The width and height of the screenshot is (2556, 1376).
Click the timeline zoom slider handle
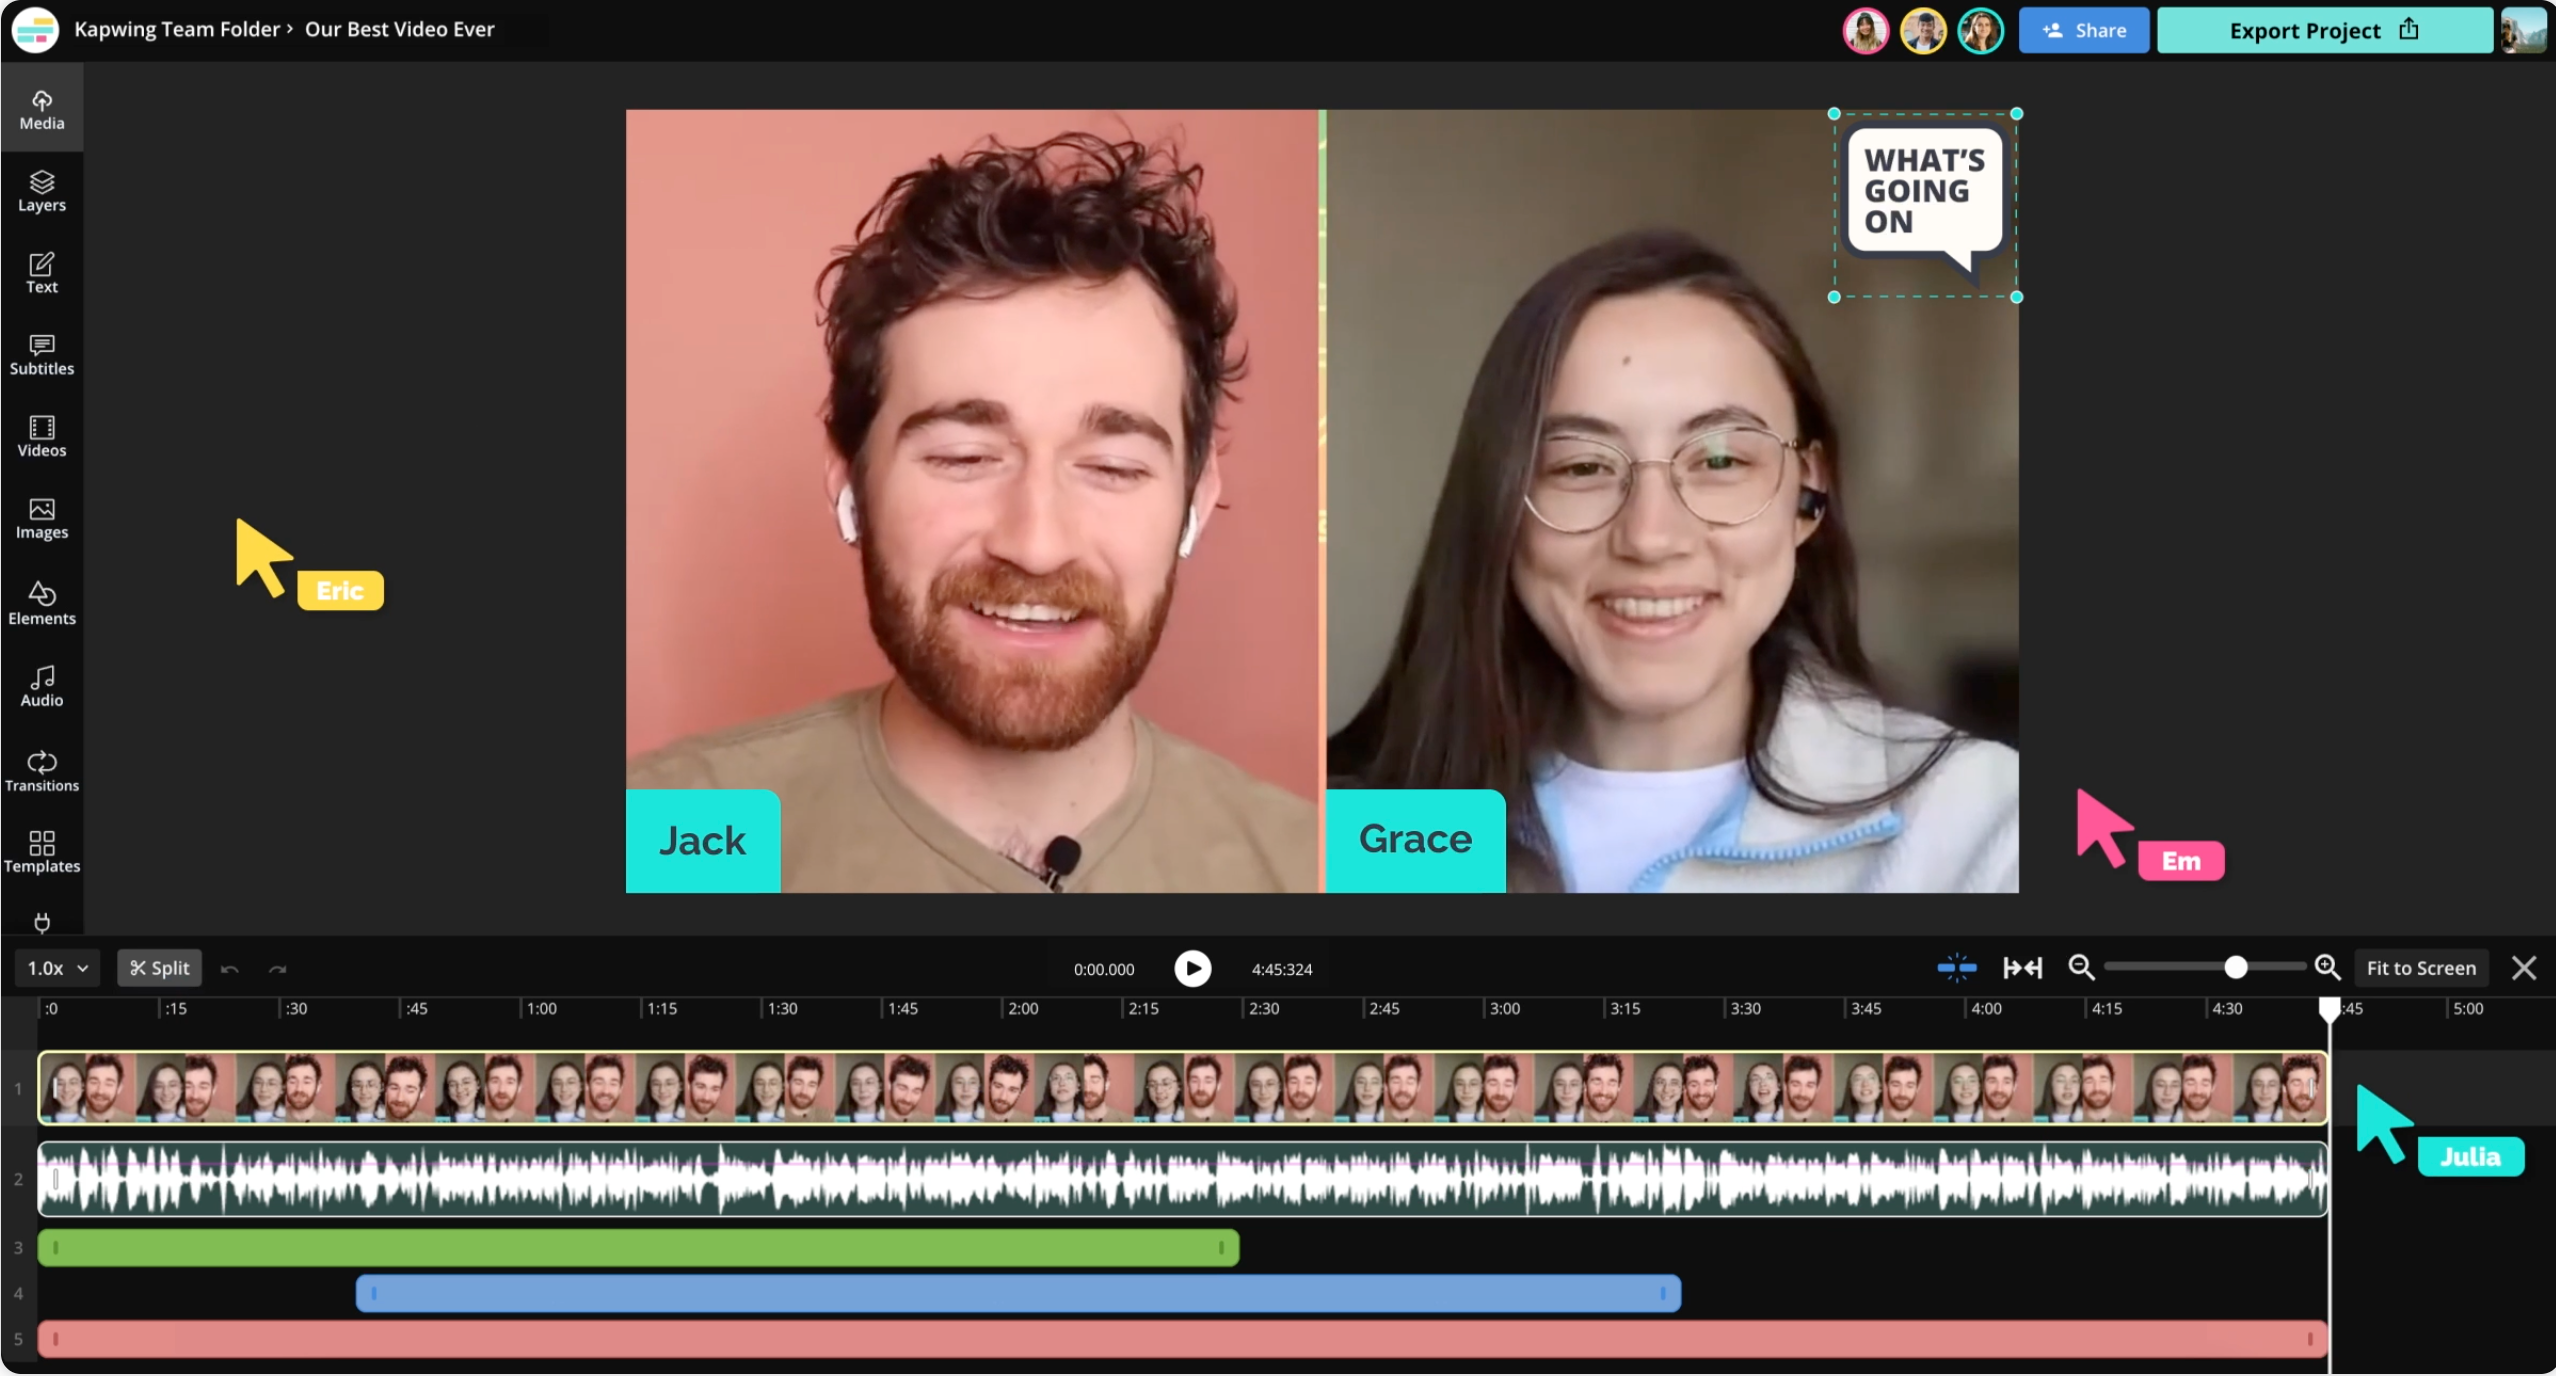pyautogui.click(x=2236, y=967)
